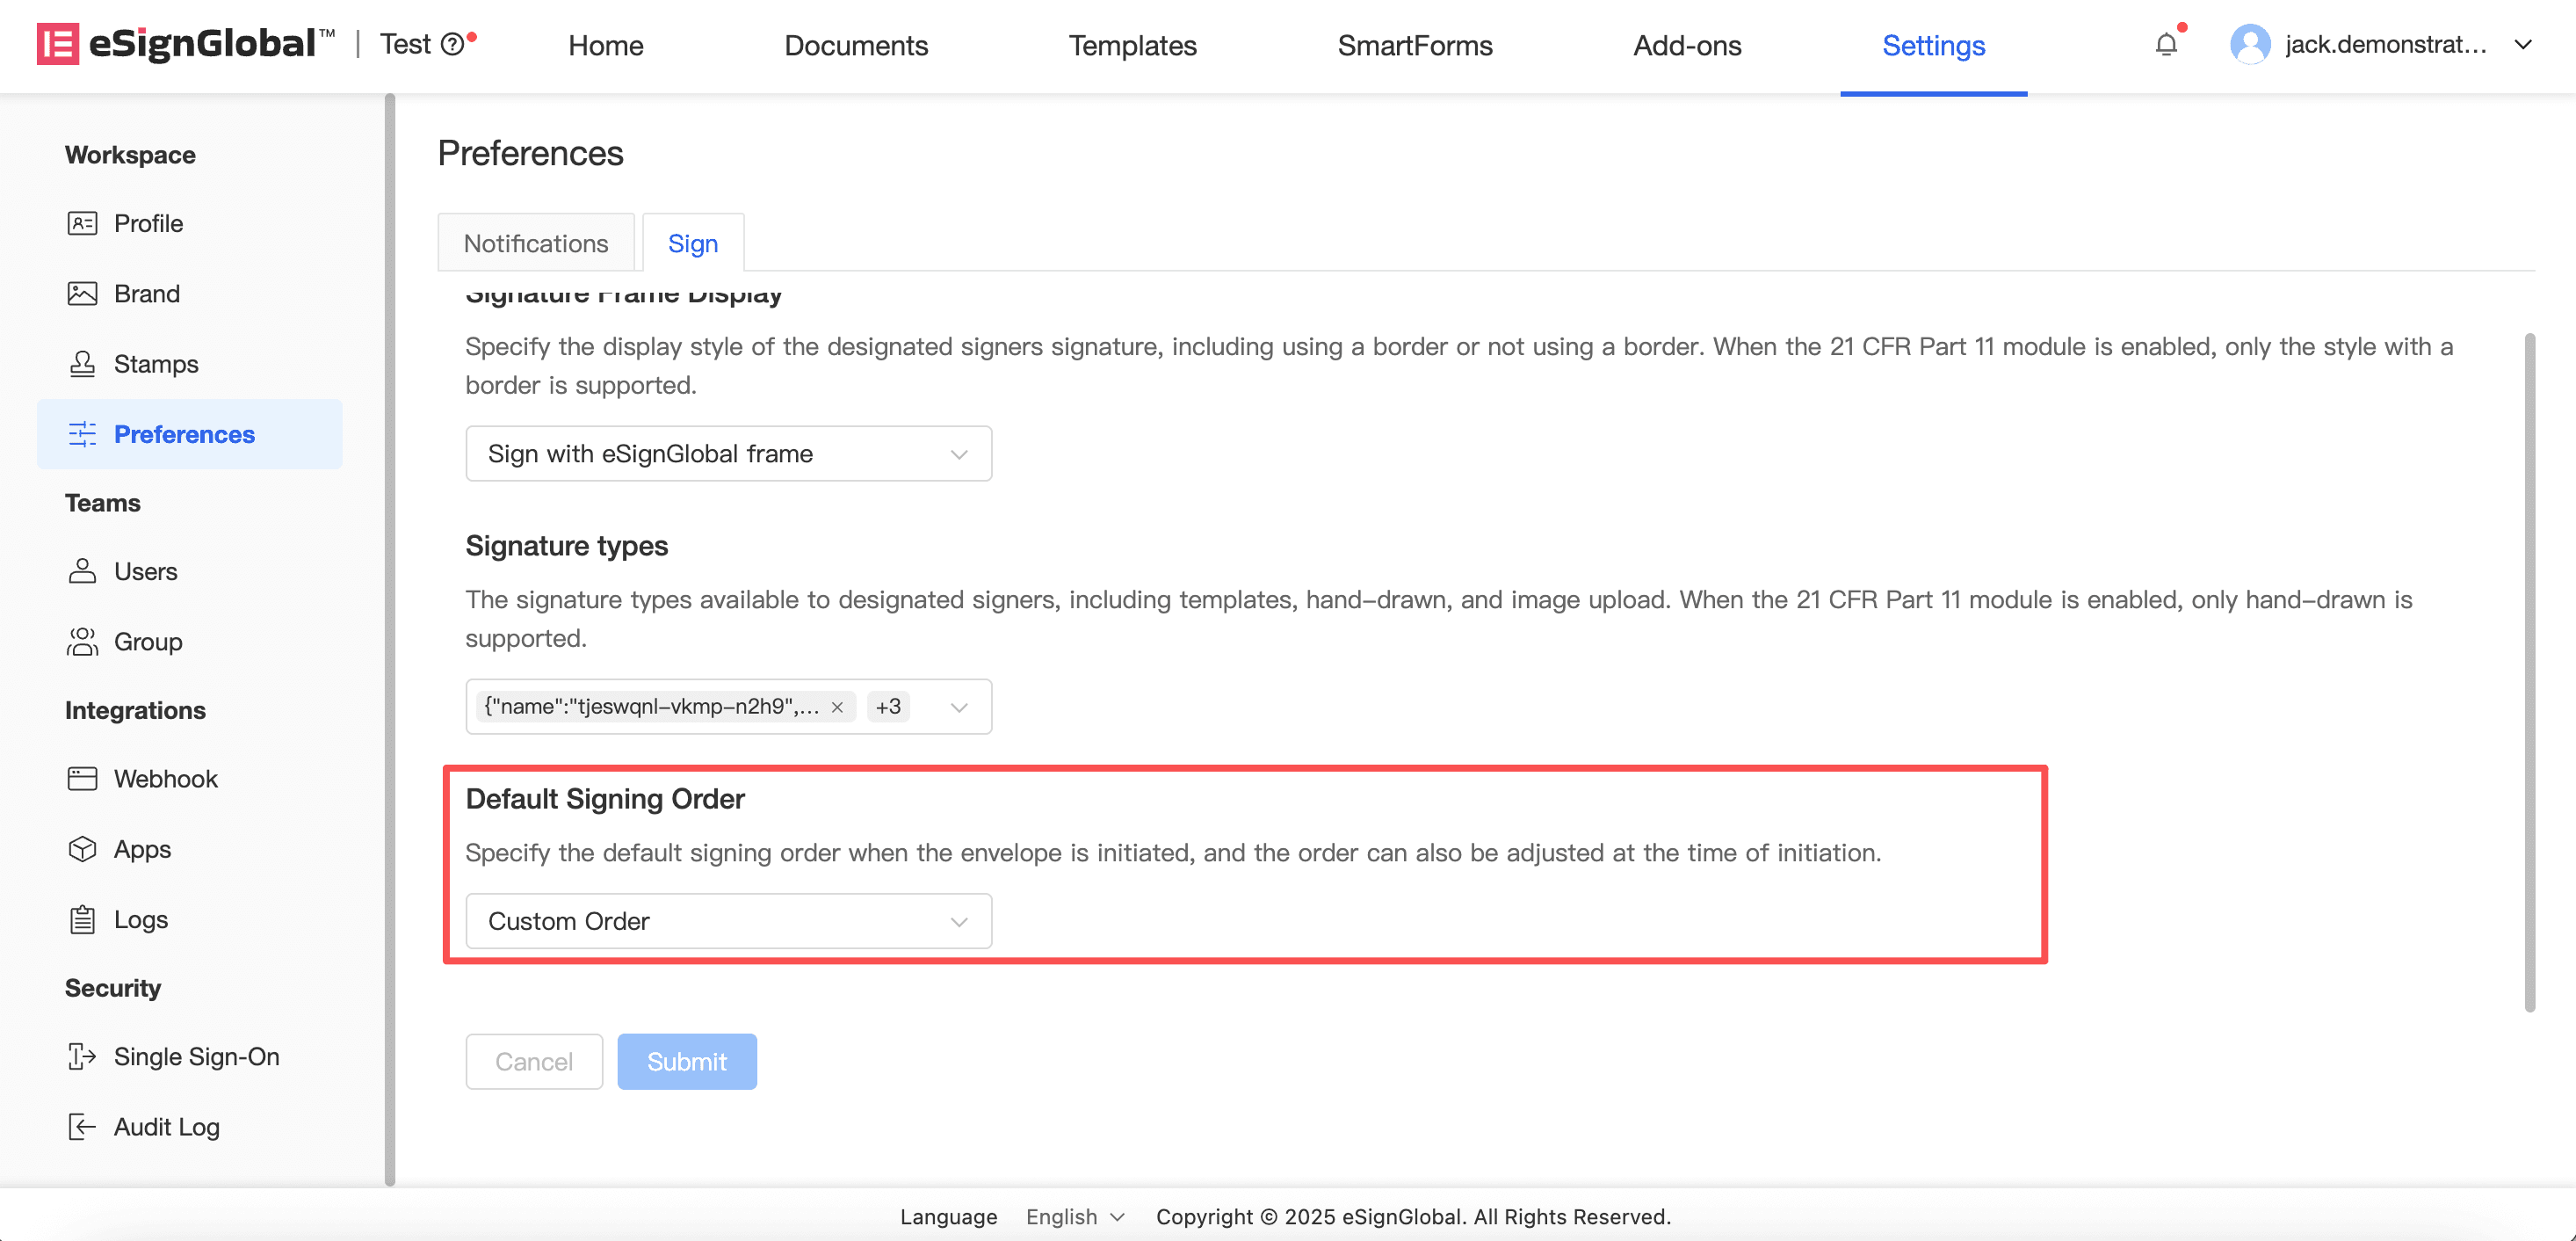Open the English language dropdown
This screenshot has width=2576, height=1241.
[x=1074, y=1217]
